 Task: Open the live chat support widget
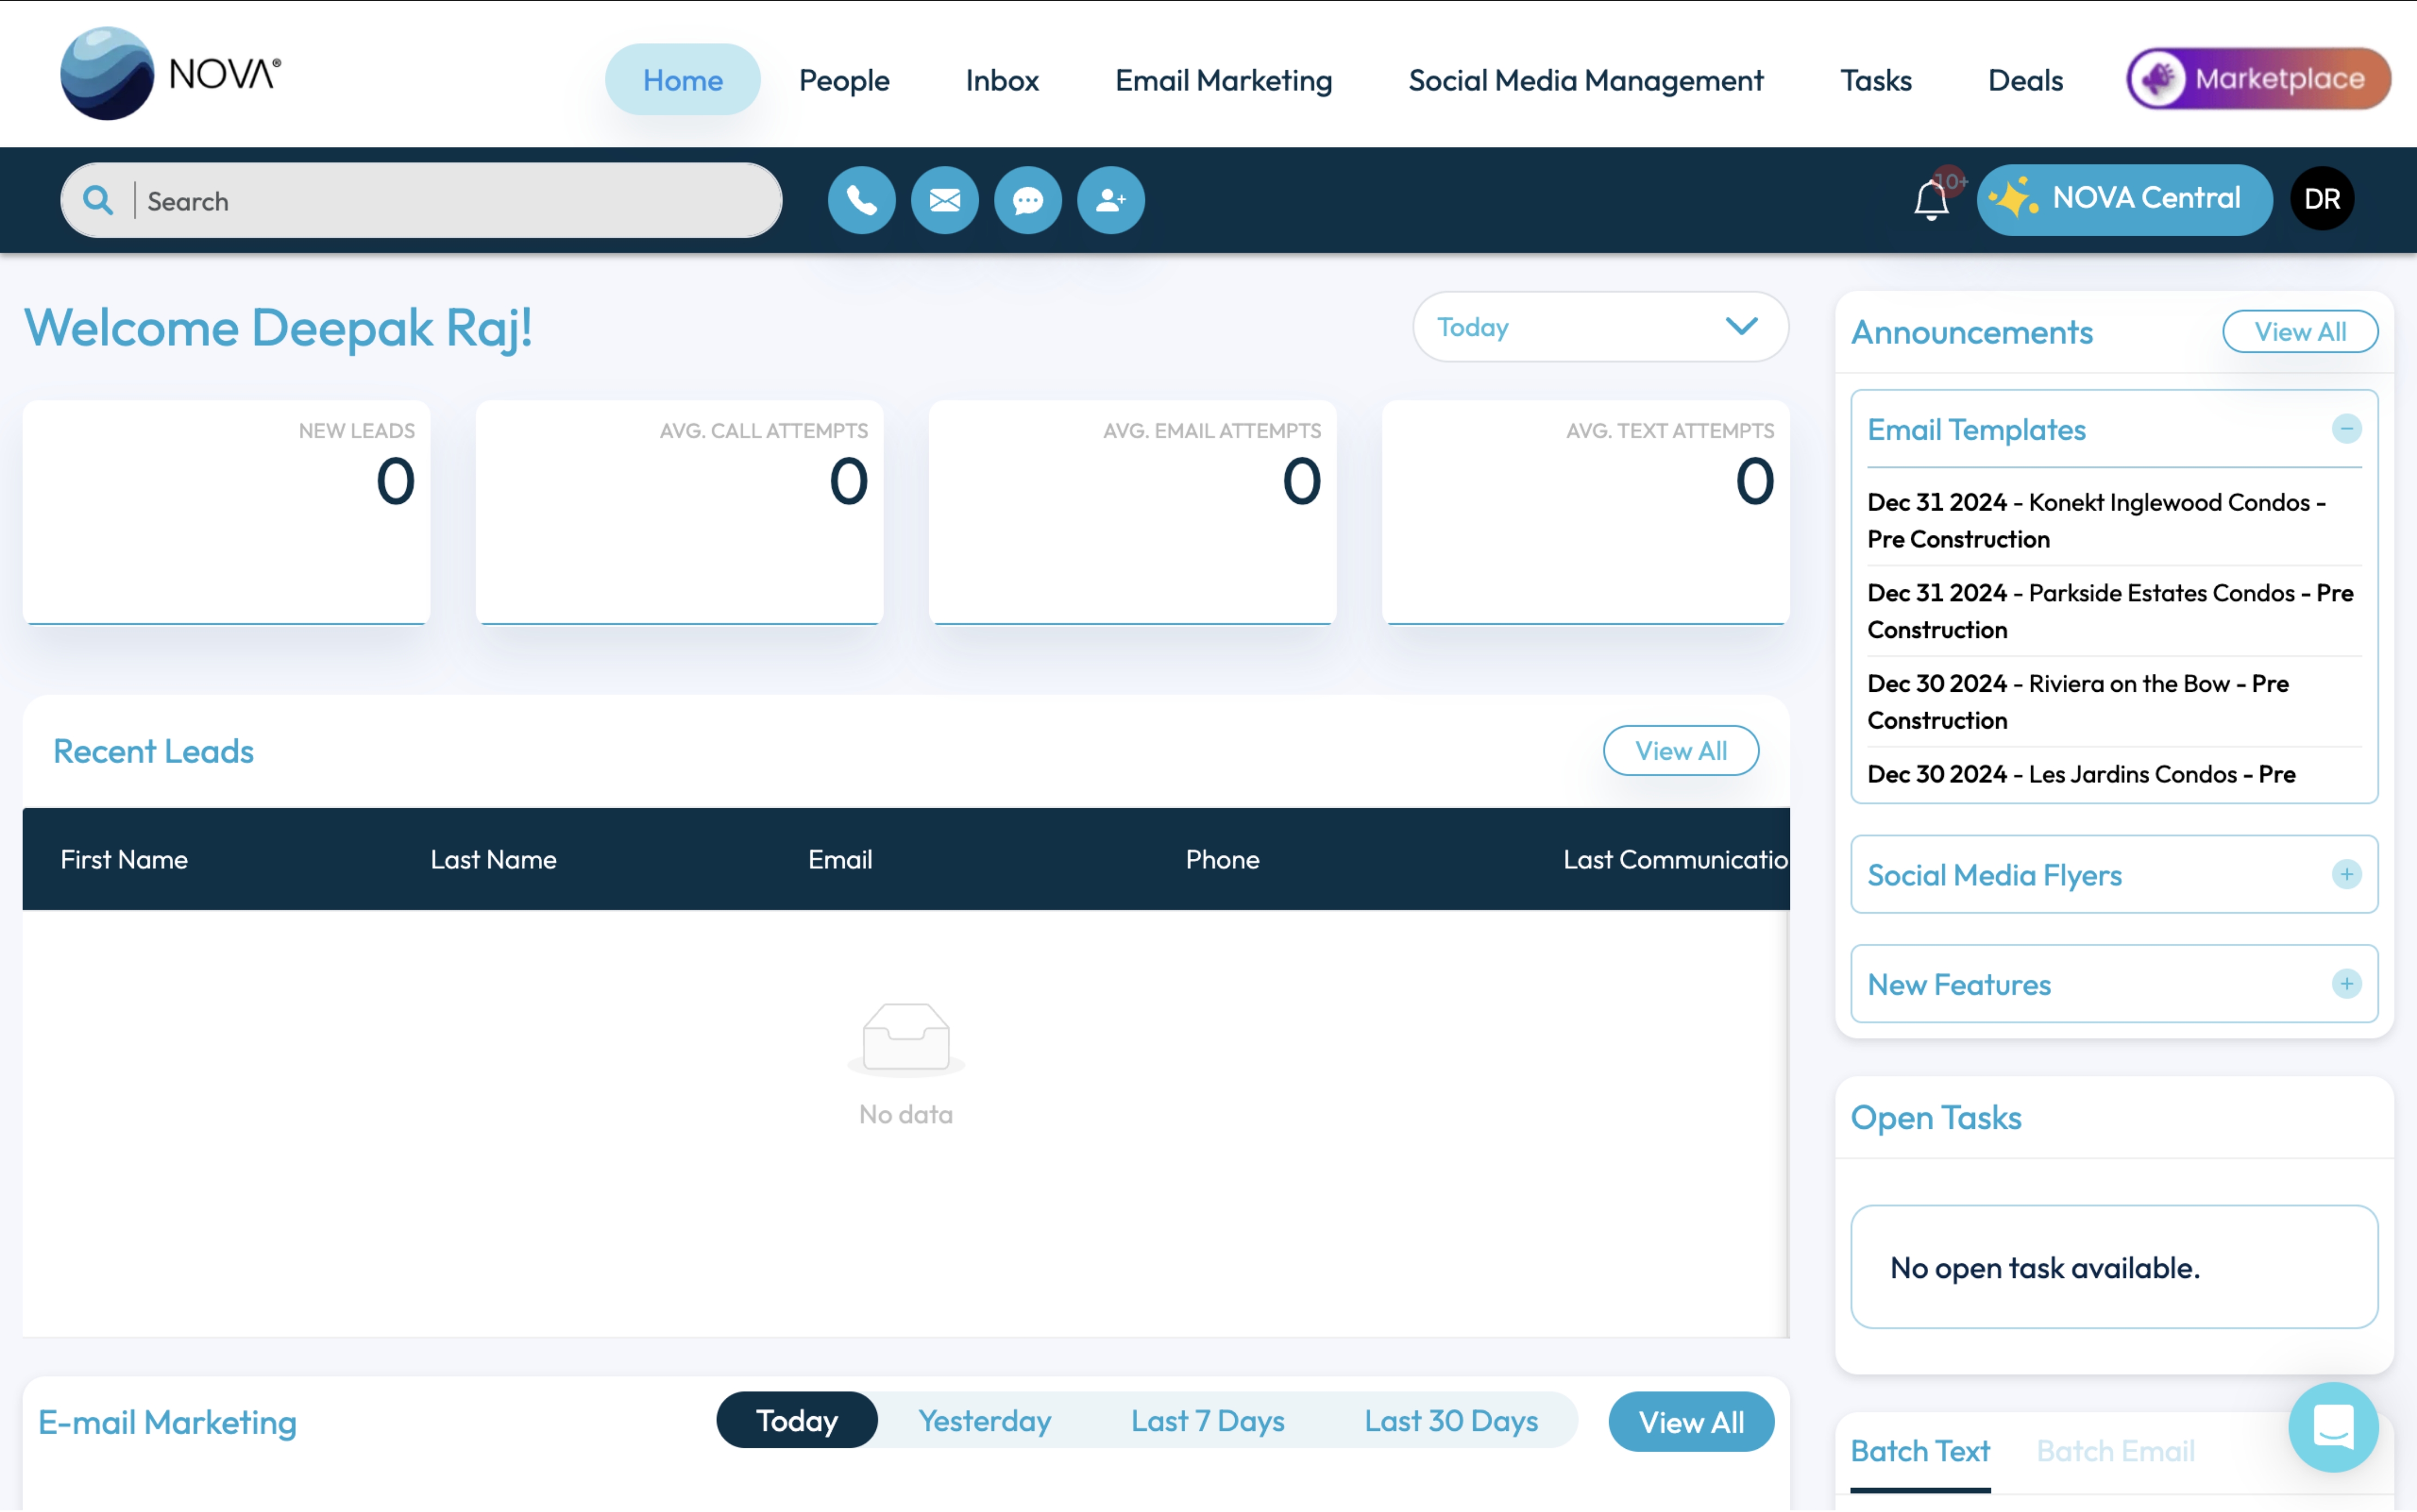coord(2333,1427)
